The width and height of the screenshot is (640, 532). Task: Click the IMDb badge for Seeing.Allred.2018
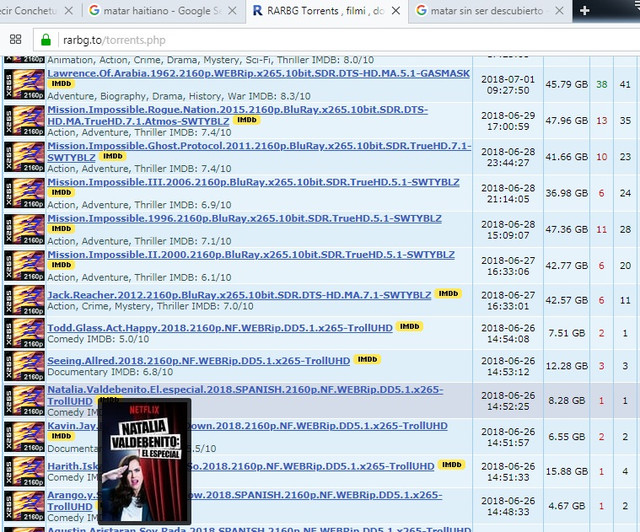[x=367, y=359]
